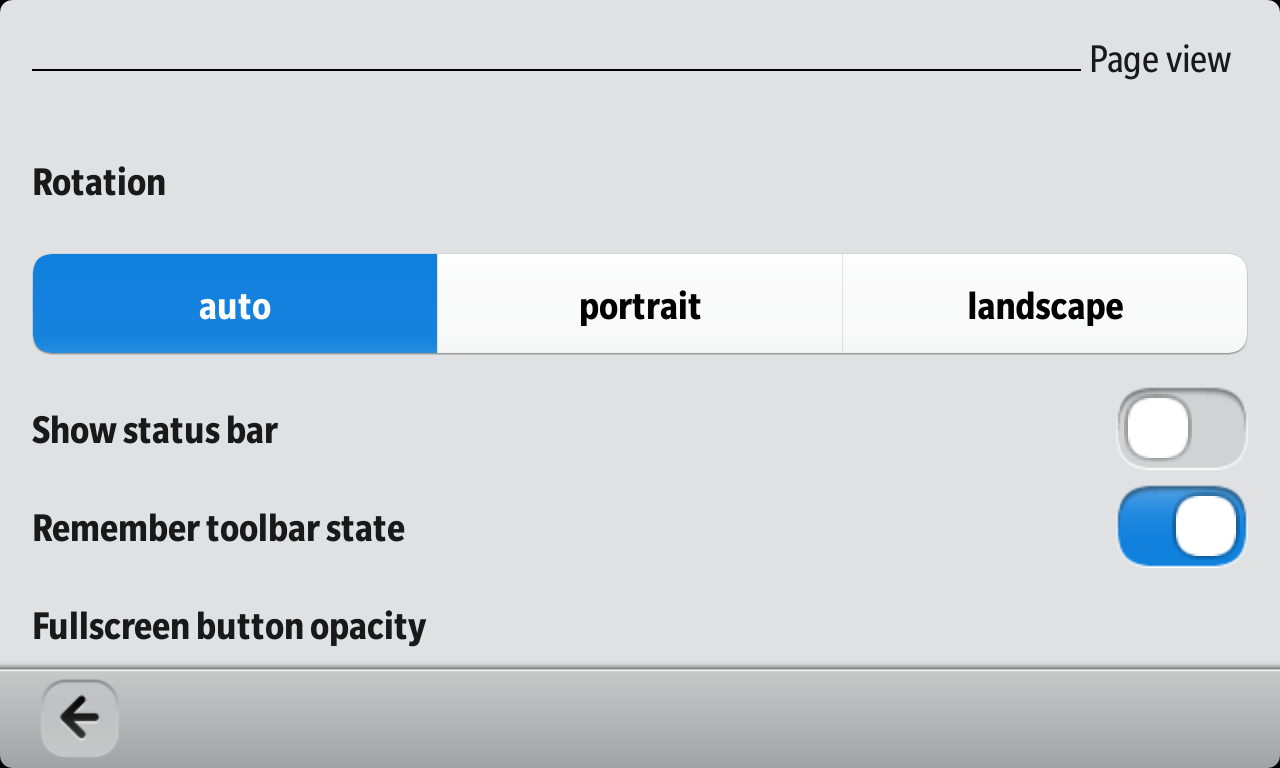Disable the Remember toolbar state switch
Image resolution: width=1280 pixels, height=768 pixels.
click(1181, 526)
